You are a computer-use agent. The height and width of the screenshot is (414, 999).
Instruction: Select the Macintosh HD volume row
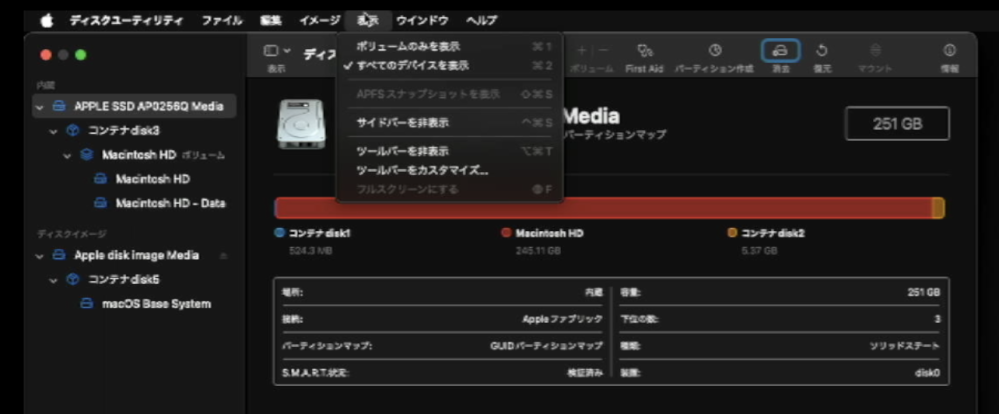[x=134, y=179]
